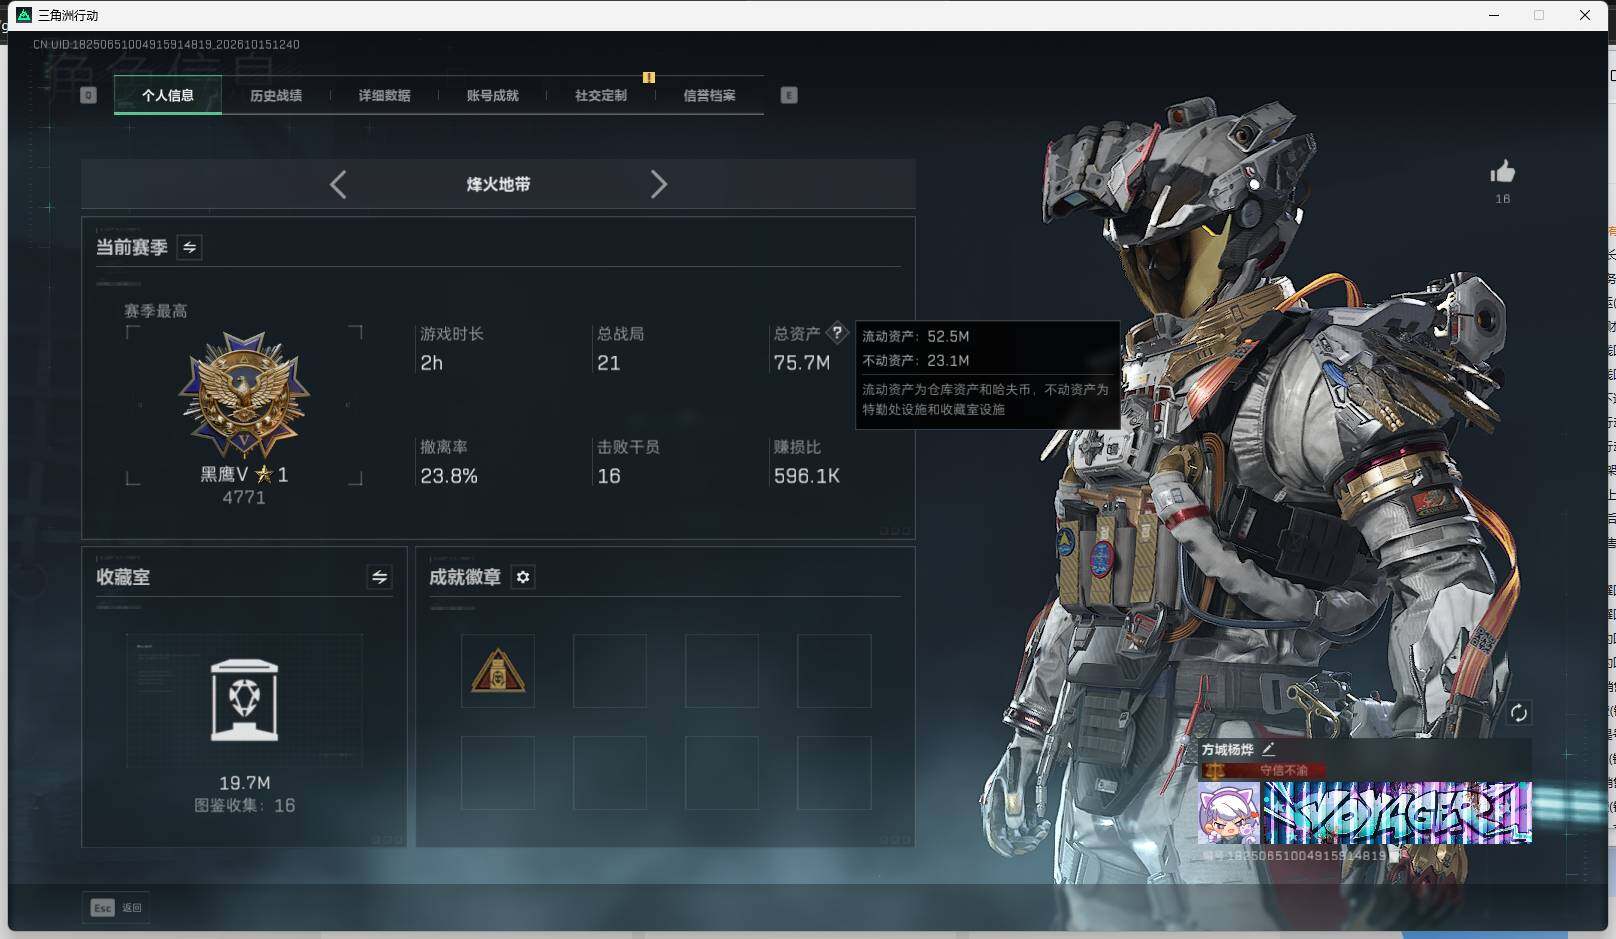
Task: Click the thumbs-up like icon
Action: pos(1502,172)
